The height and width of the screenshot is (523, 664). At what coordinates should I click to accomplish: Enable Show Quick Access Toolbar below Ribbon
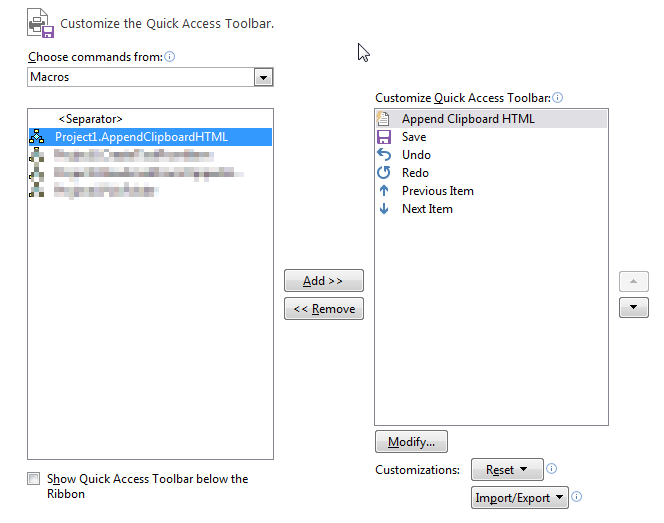(x=33, y=479)
